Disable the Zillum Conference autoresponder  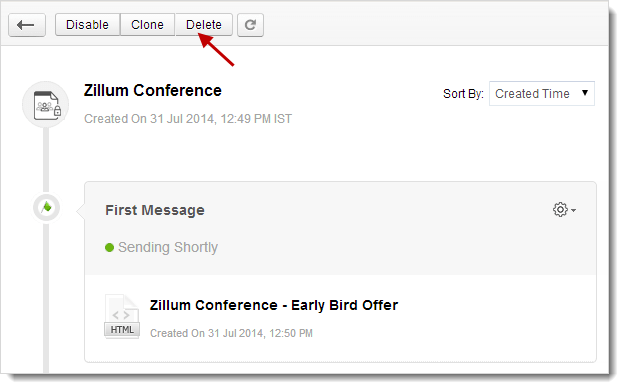click(x=88, y=25)
